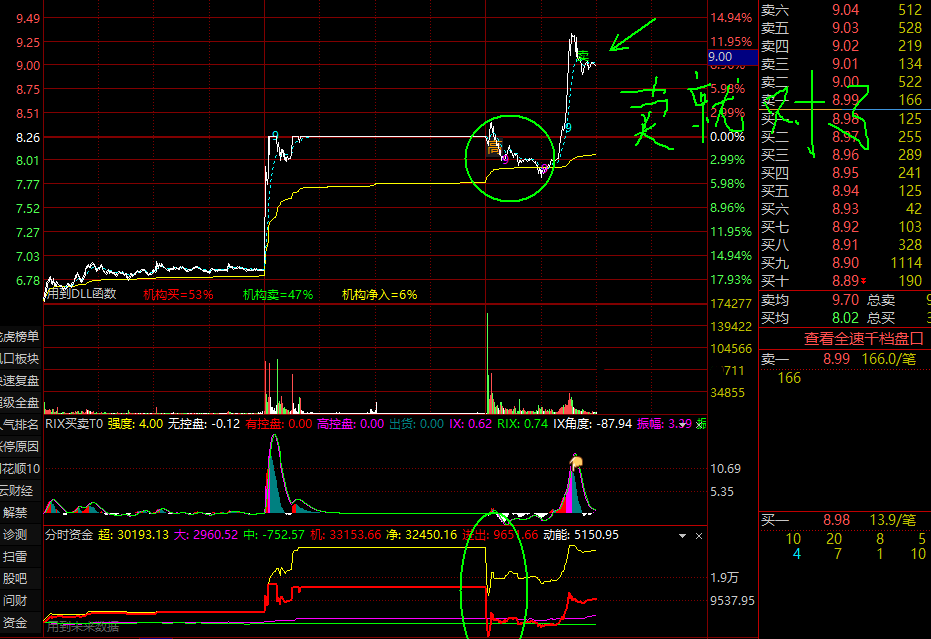Select the 买九 8.90 order row
The height and width of the screenshot is (639, 931).
point(845,262)
